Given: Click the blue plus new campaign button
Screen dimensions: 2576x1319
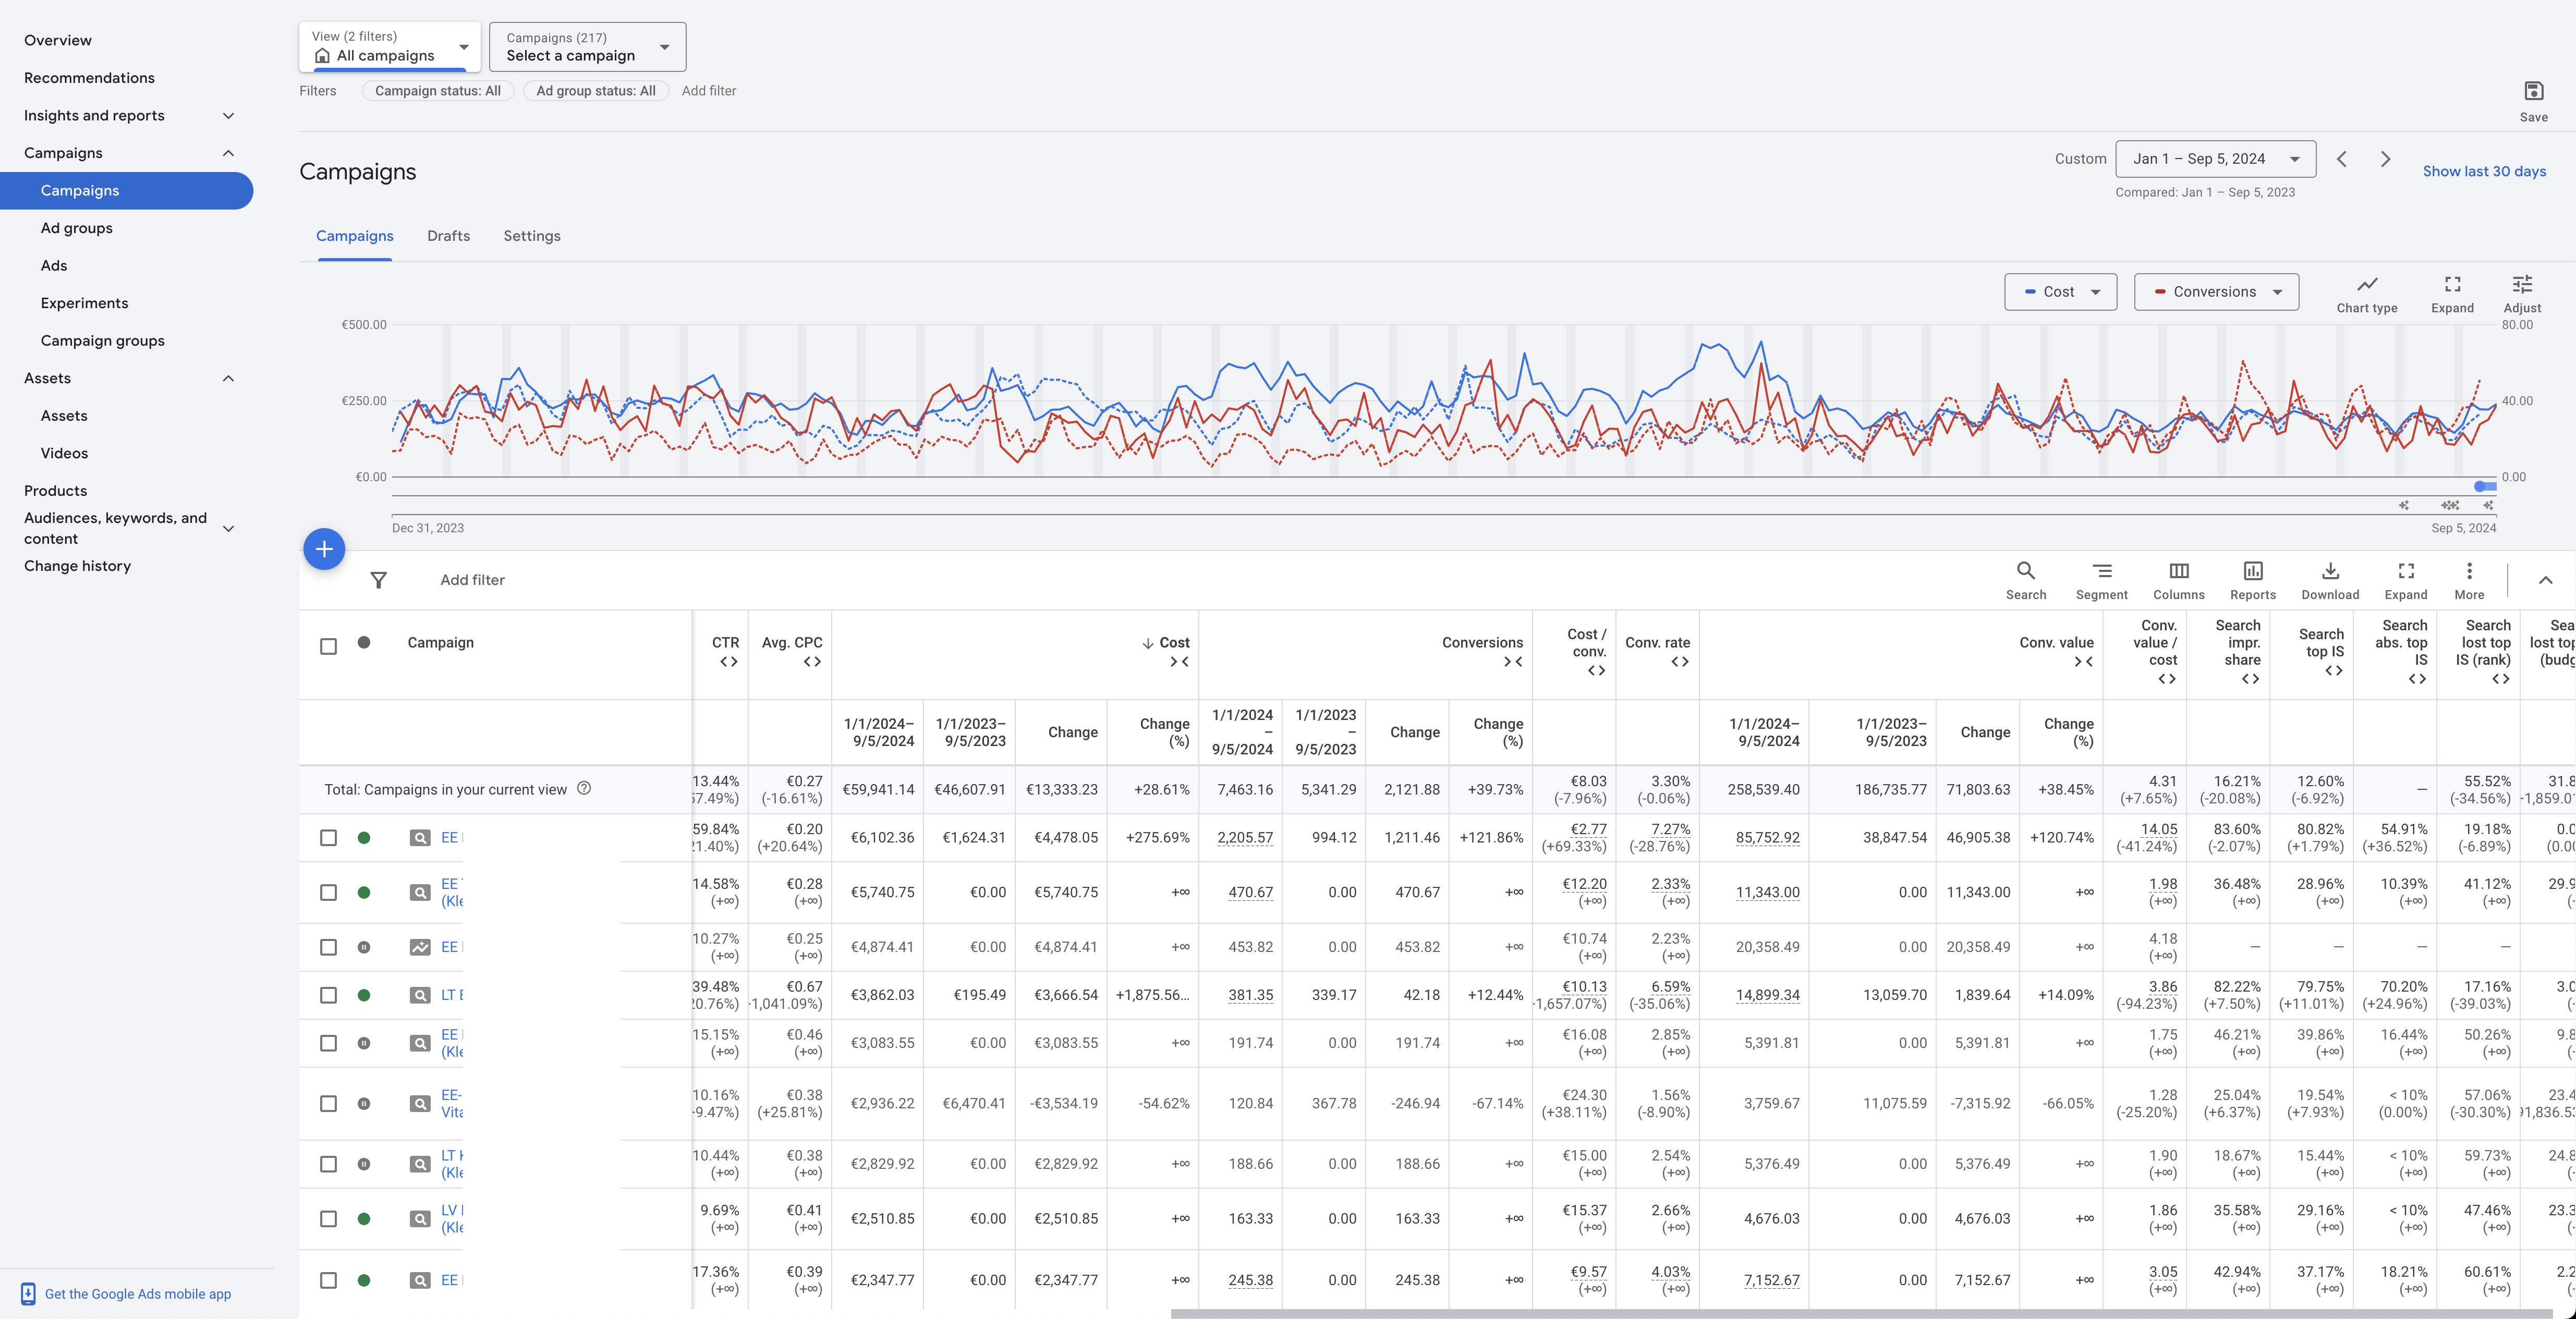Looking at the screenshot, I should [x=324, y=548].
